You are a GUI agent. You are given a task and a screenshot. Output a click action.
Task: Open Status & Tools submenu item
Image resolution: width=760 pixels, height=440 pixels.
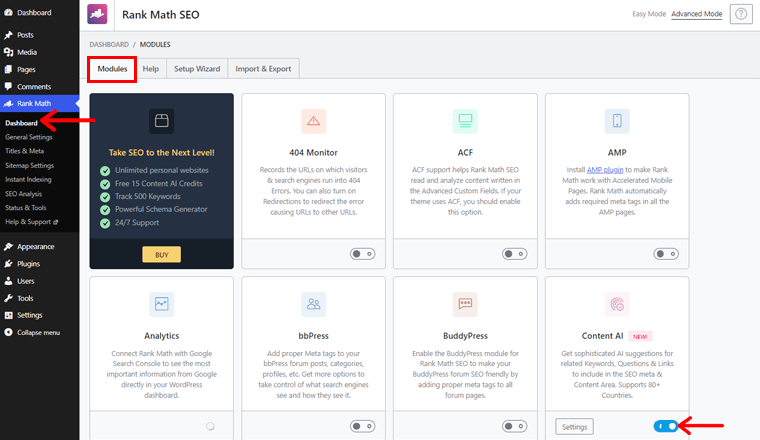point(26,207)
